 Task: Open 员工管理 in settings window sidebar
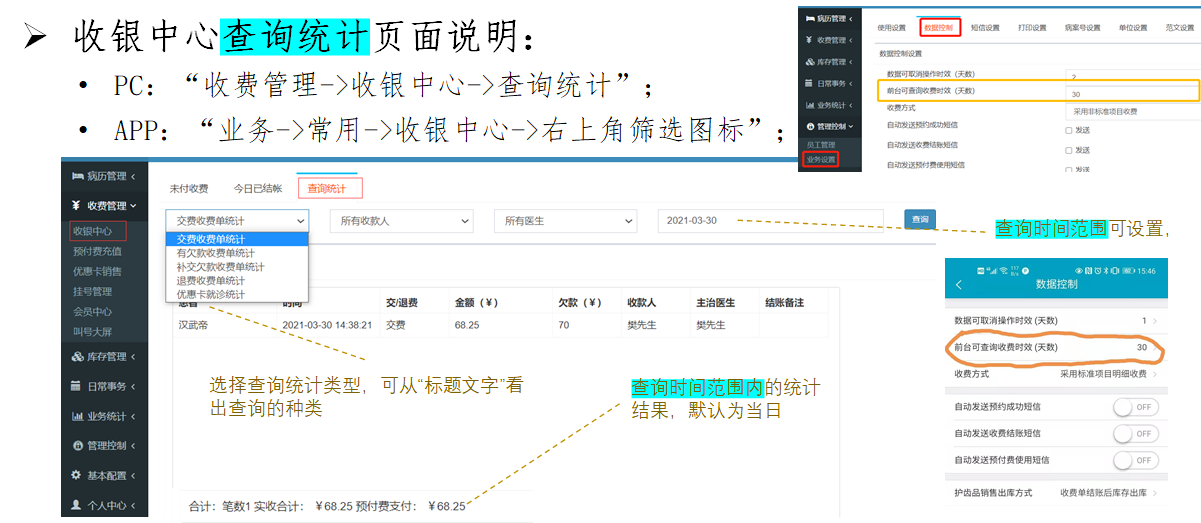(820, 145)
